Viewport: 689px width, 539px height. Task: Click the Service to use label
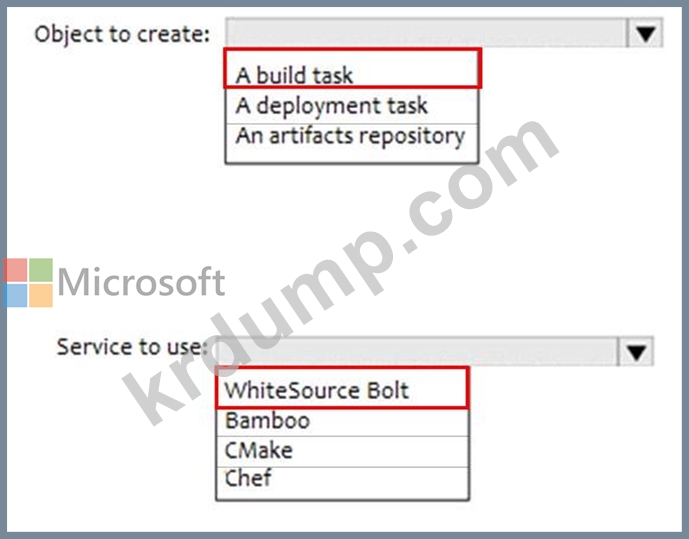click(132, 347)
